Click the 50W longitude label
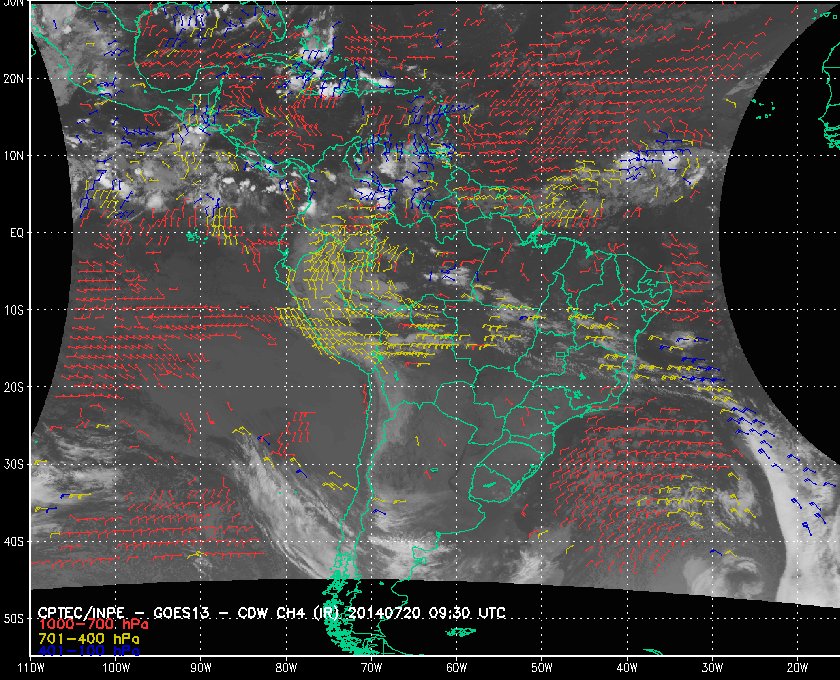This screenshot has height=680, width=840. pos(542,668)
